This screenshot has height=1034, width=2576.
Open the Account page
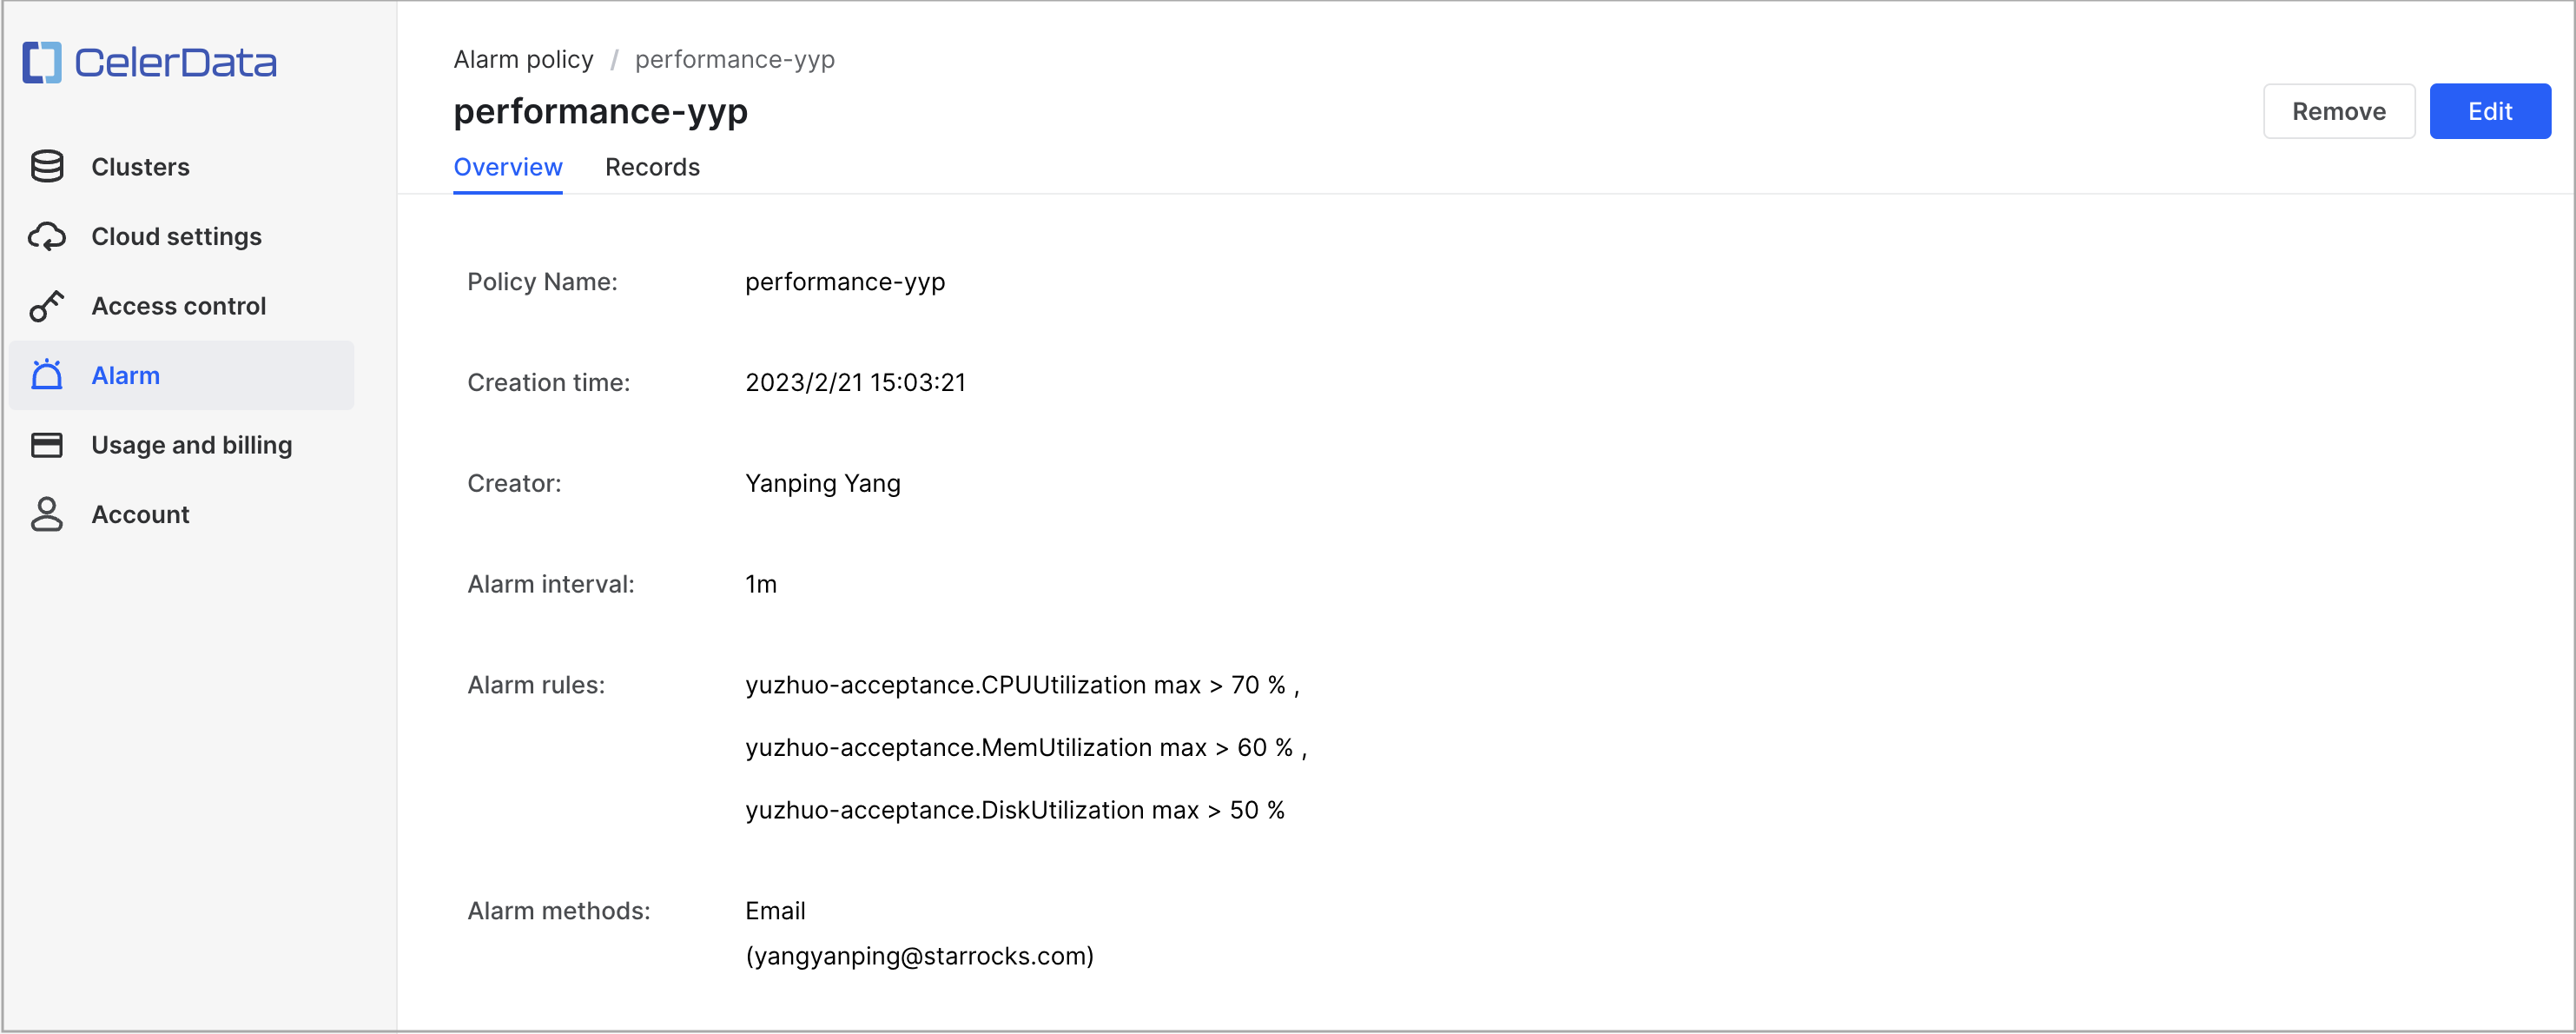tap(140, 514)
